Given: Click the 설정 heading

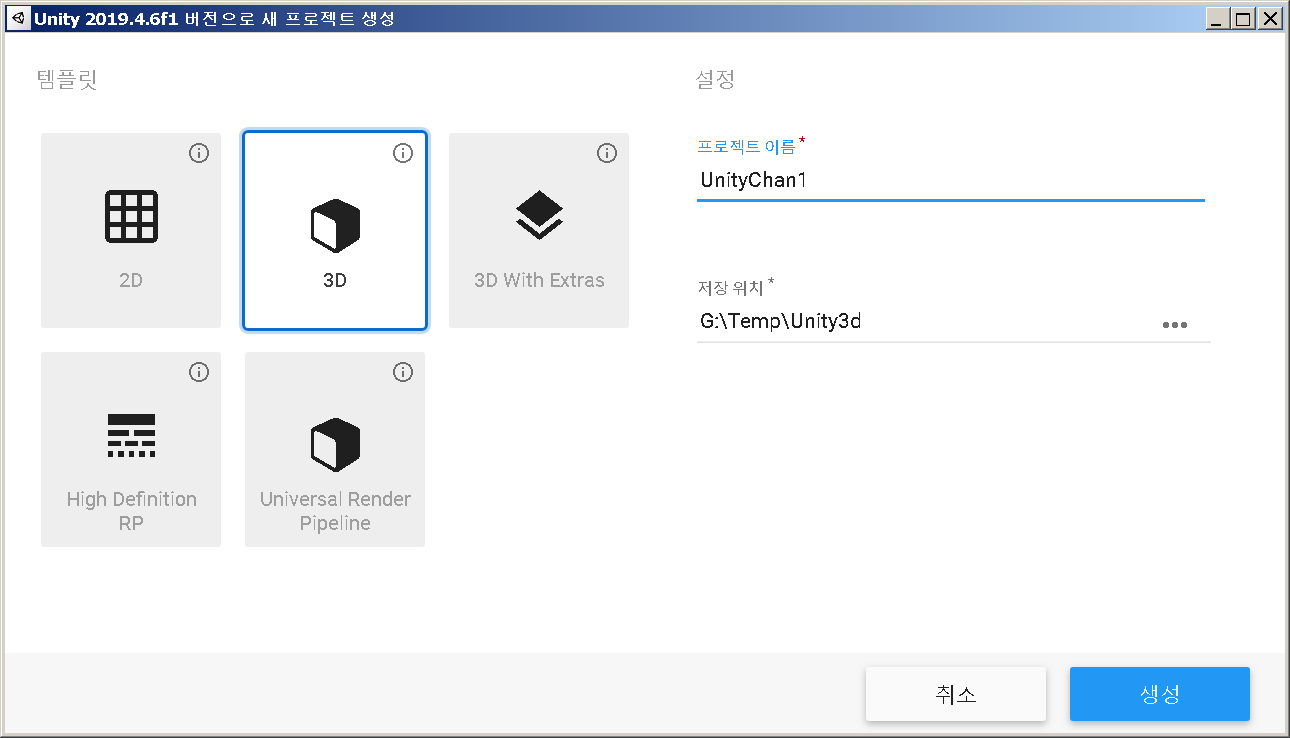Looking at the screenshot, I should pos(715,80).
